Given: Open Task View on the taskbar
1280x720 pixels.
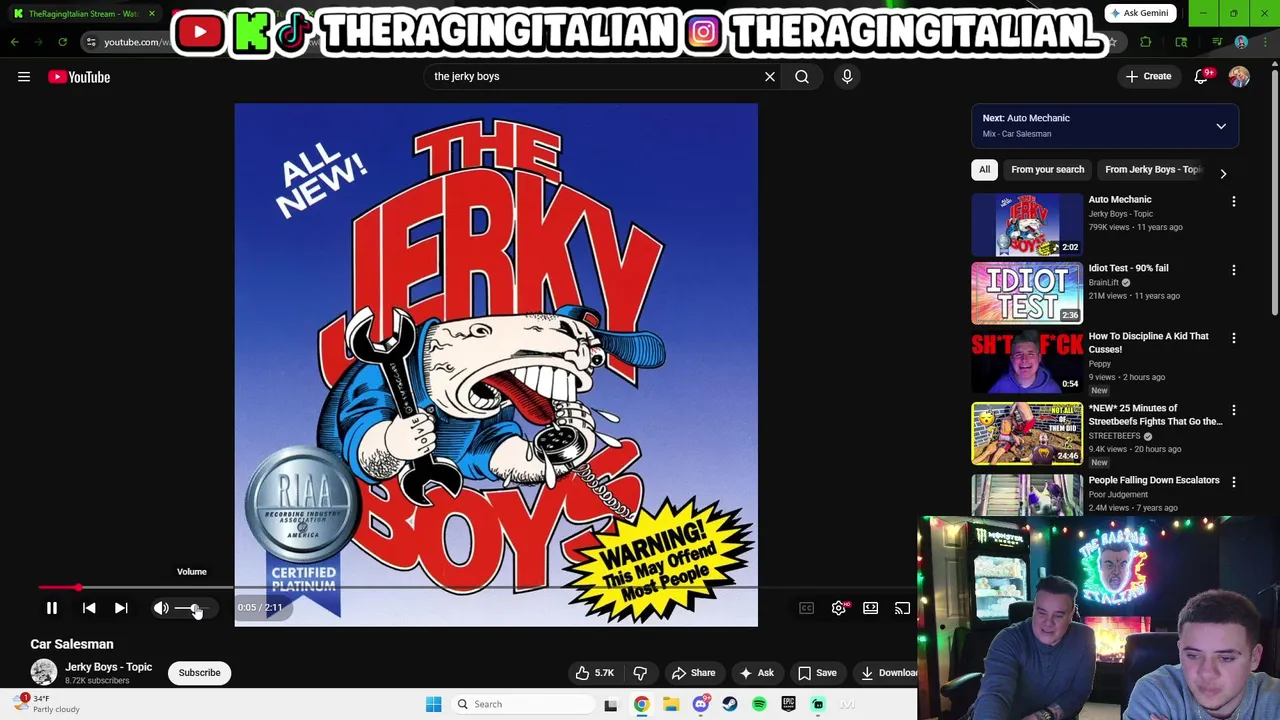Looking at the screenshot, I should pyautogui.click(x=610, y=704).
